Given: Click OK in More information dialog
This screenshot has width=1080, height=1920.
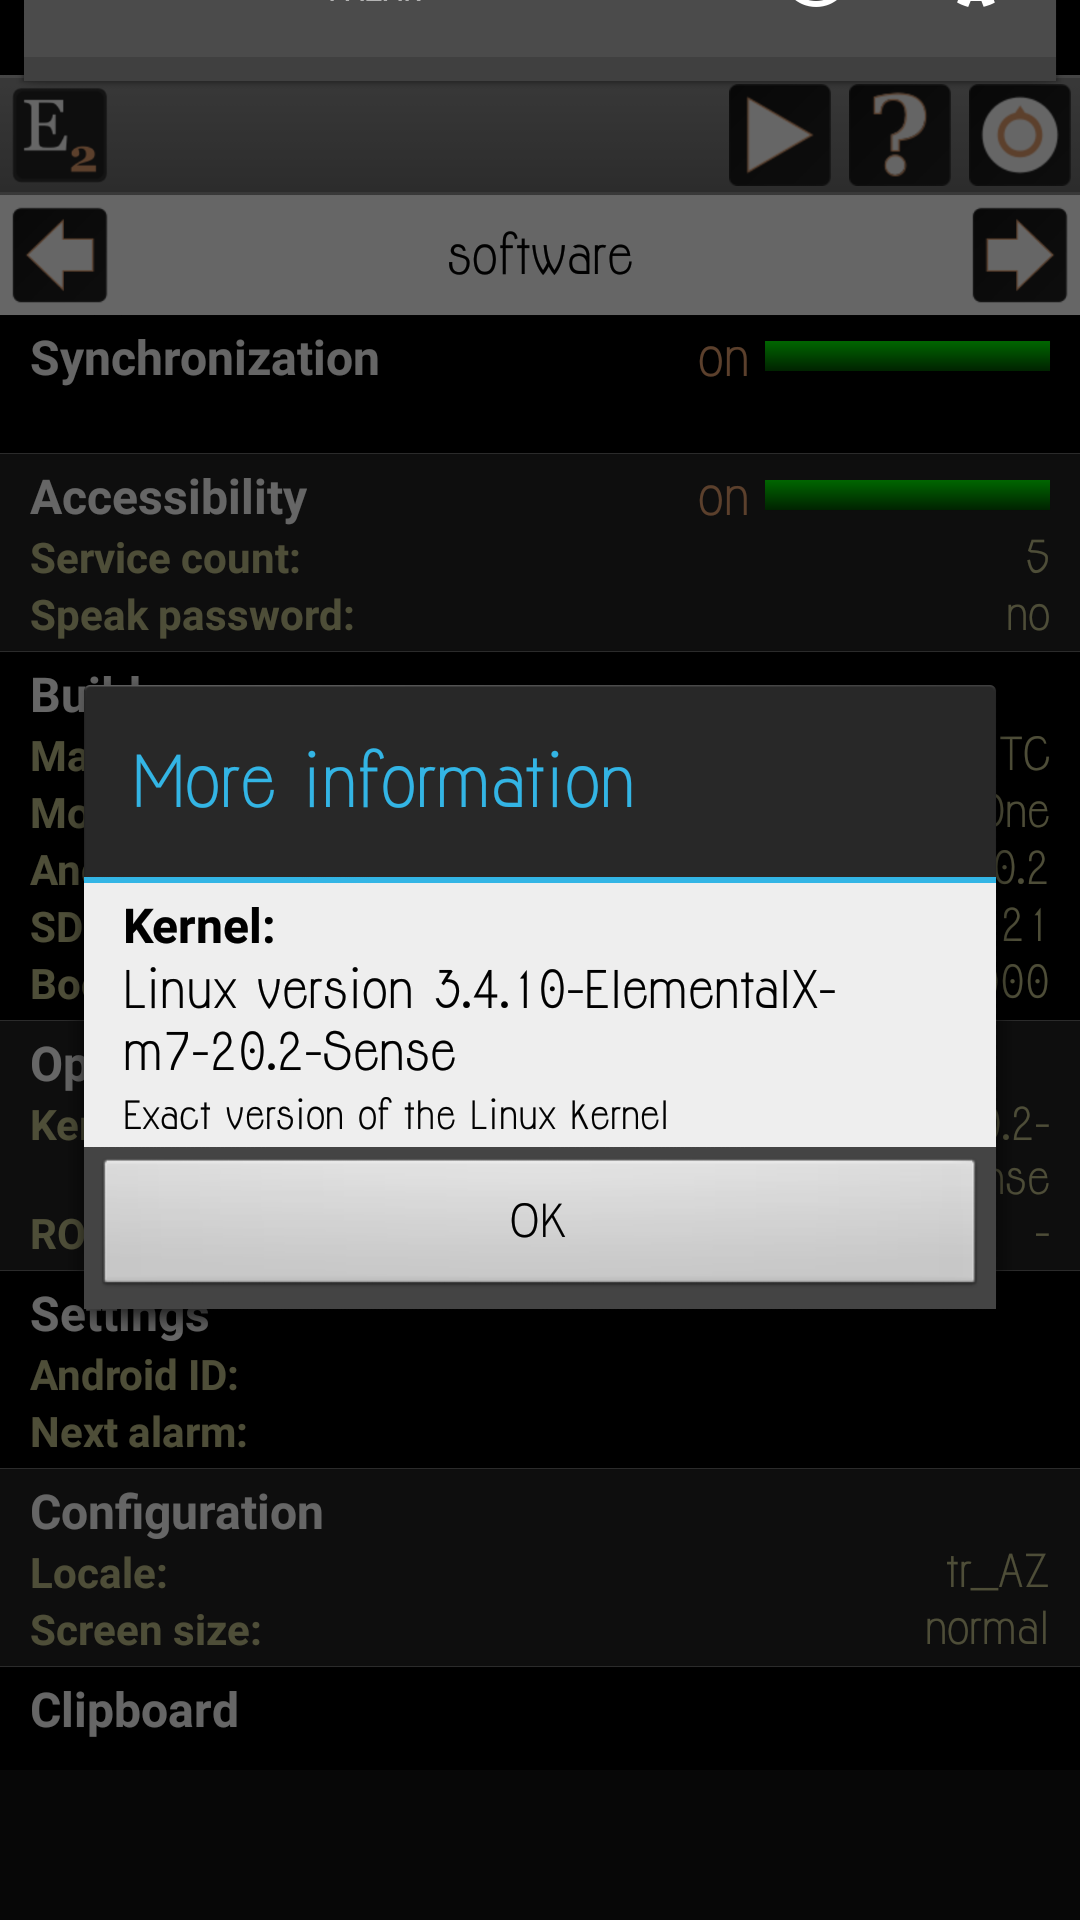Looking at the screenshot, I should click(540, 1221).
